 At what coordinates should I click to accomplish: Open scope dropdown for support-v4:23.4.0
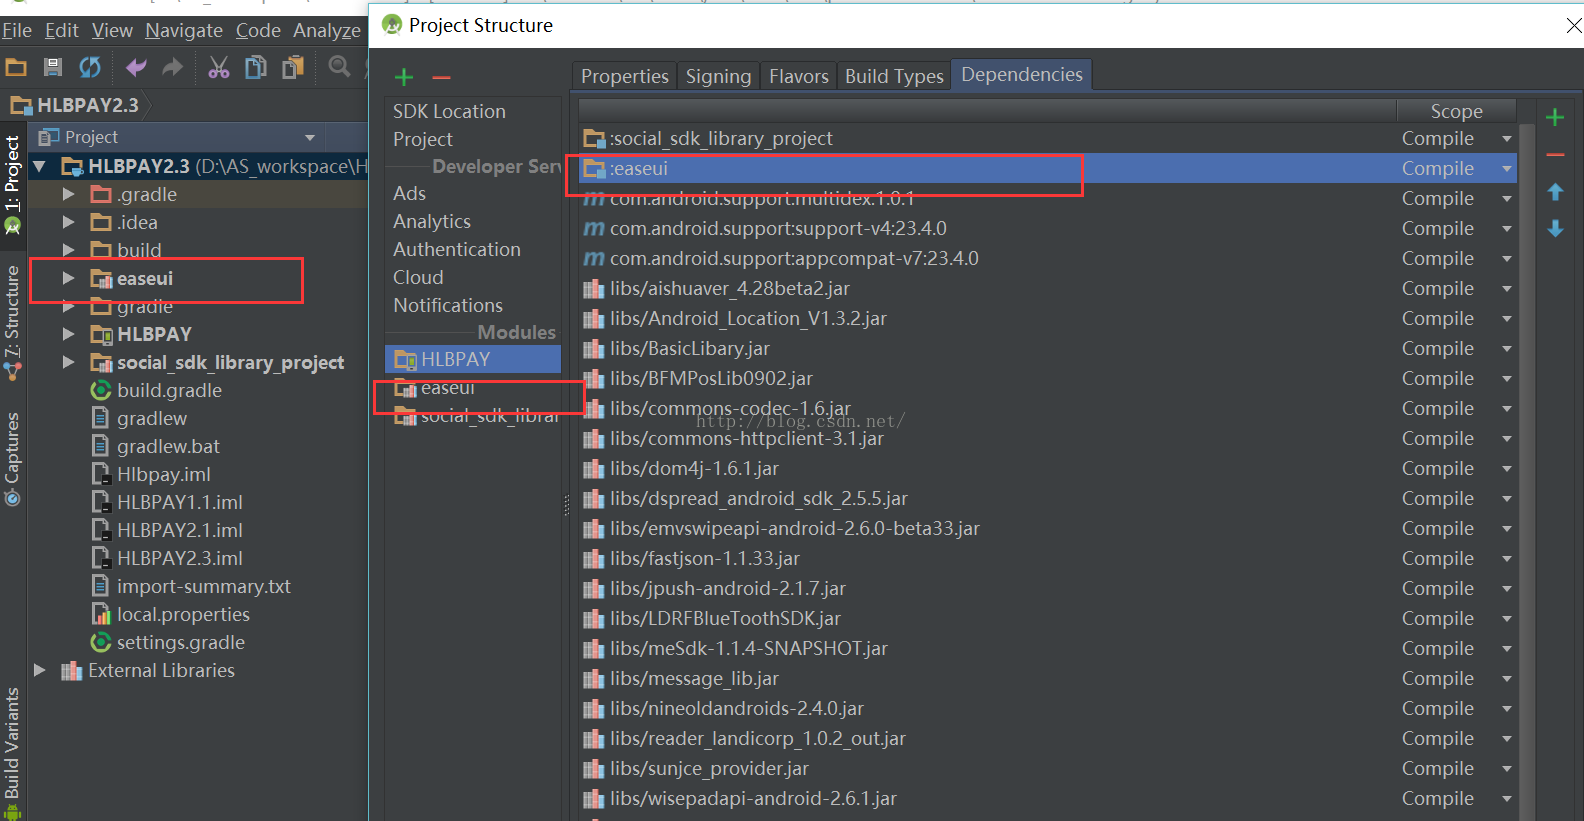click(1507, 229)
